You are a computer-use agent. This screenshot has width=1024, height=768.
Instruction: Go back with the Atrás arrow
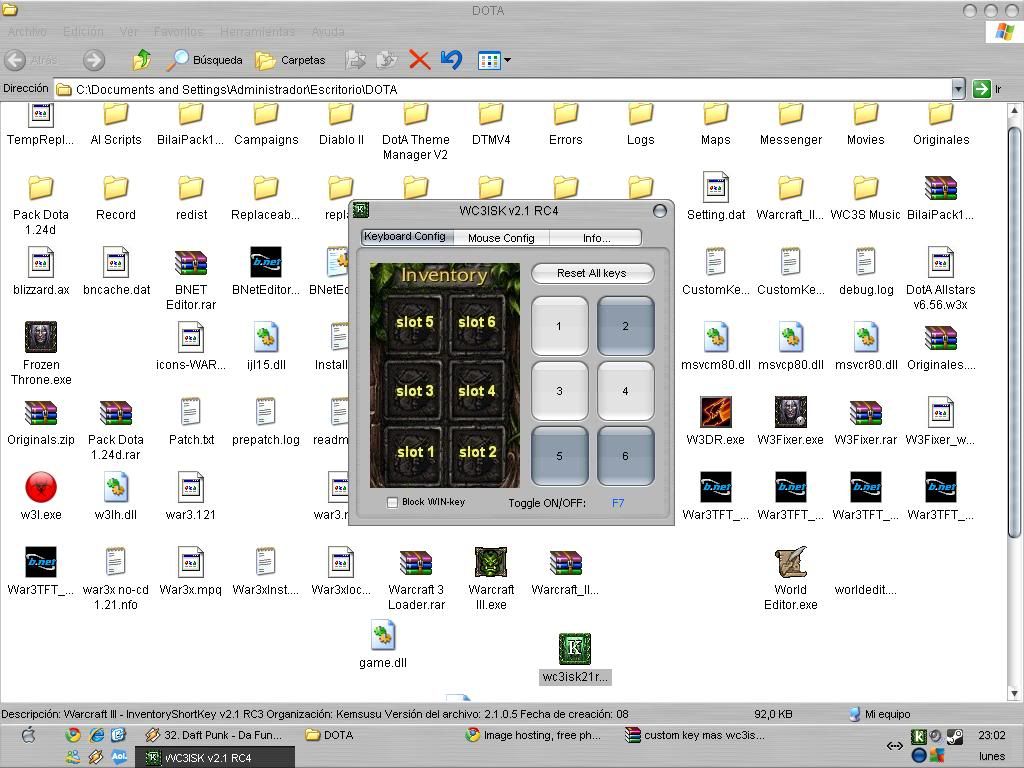(x=16, y=60)
